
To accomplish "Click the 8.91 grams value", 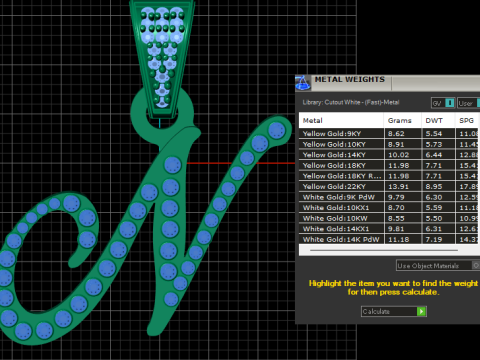I will click(396, 144).
